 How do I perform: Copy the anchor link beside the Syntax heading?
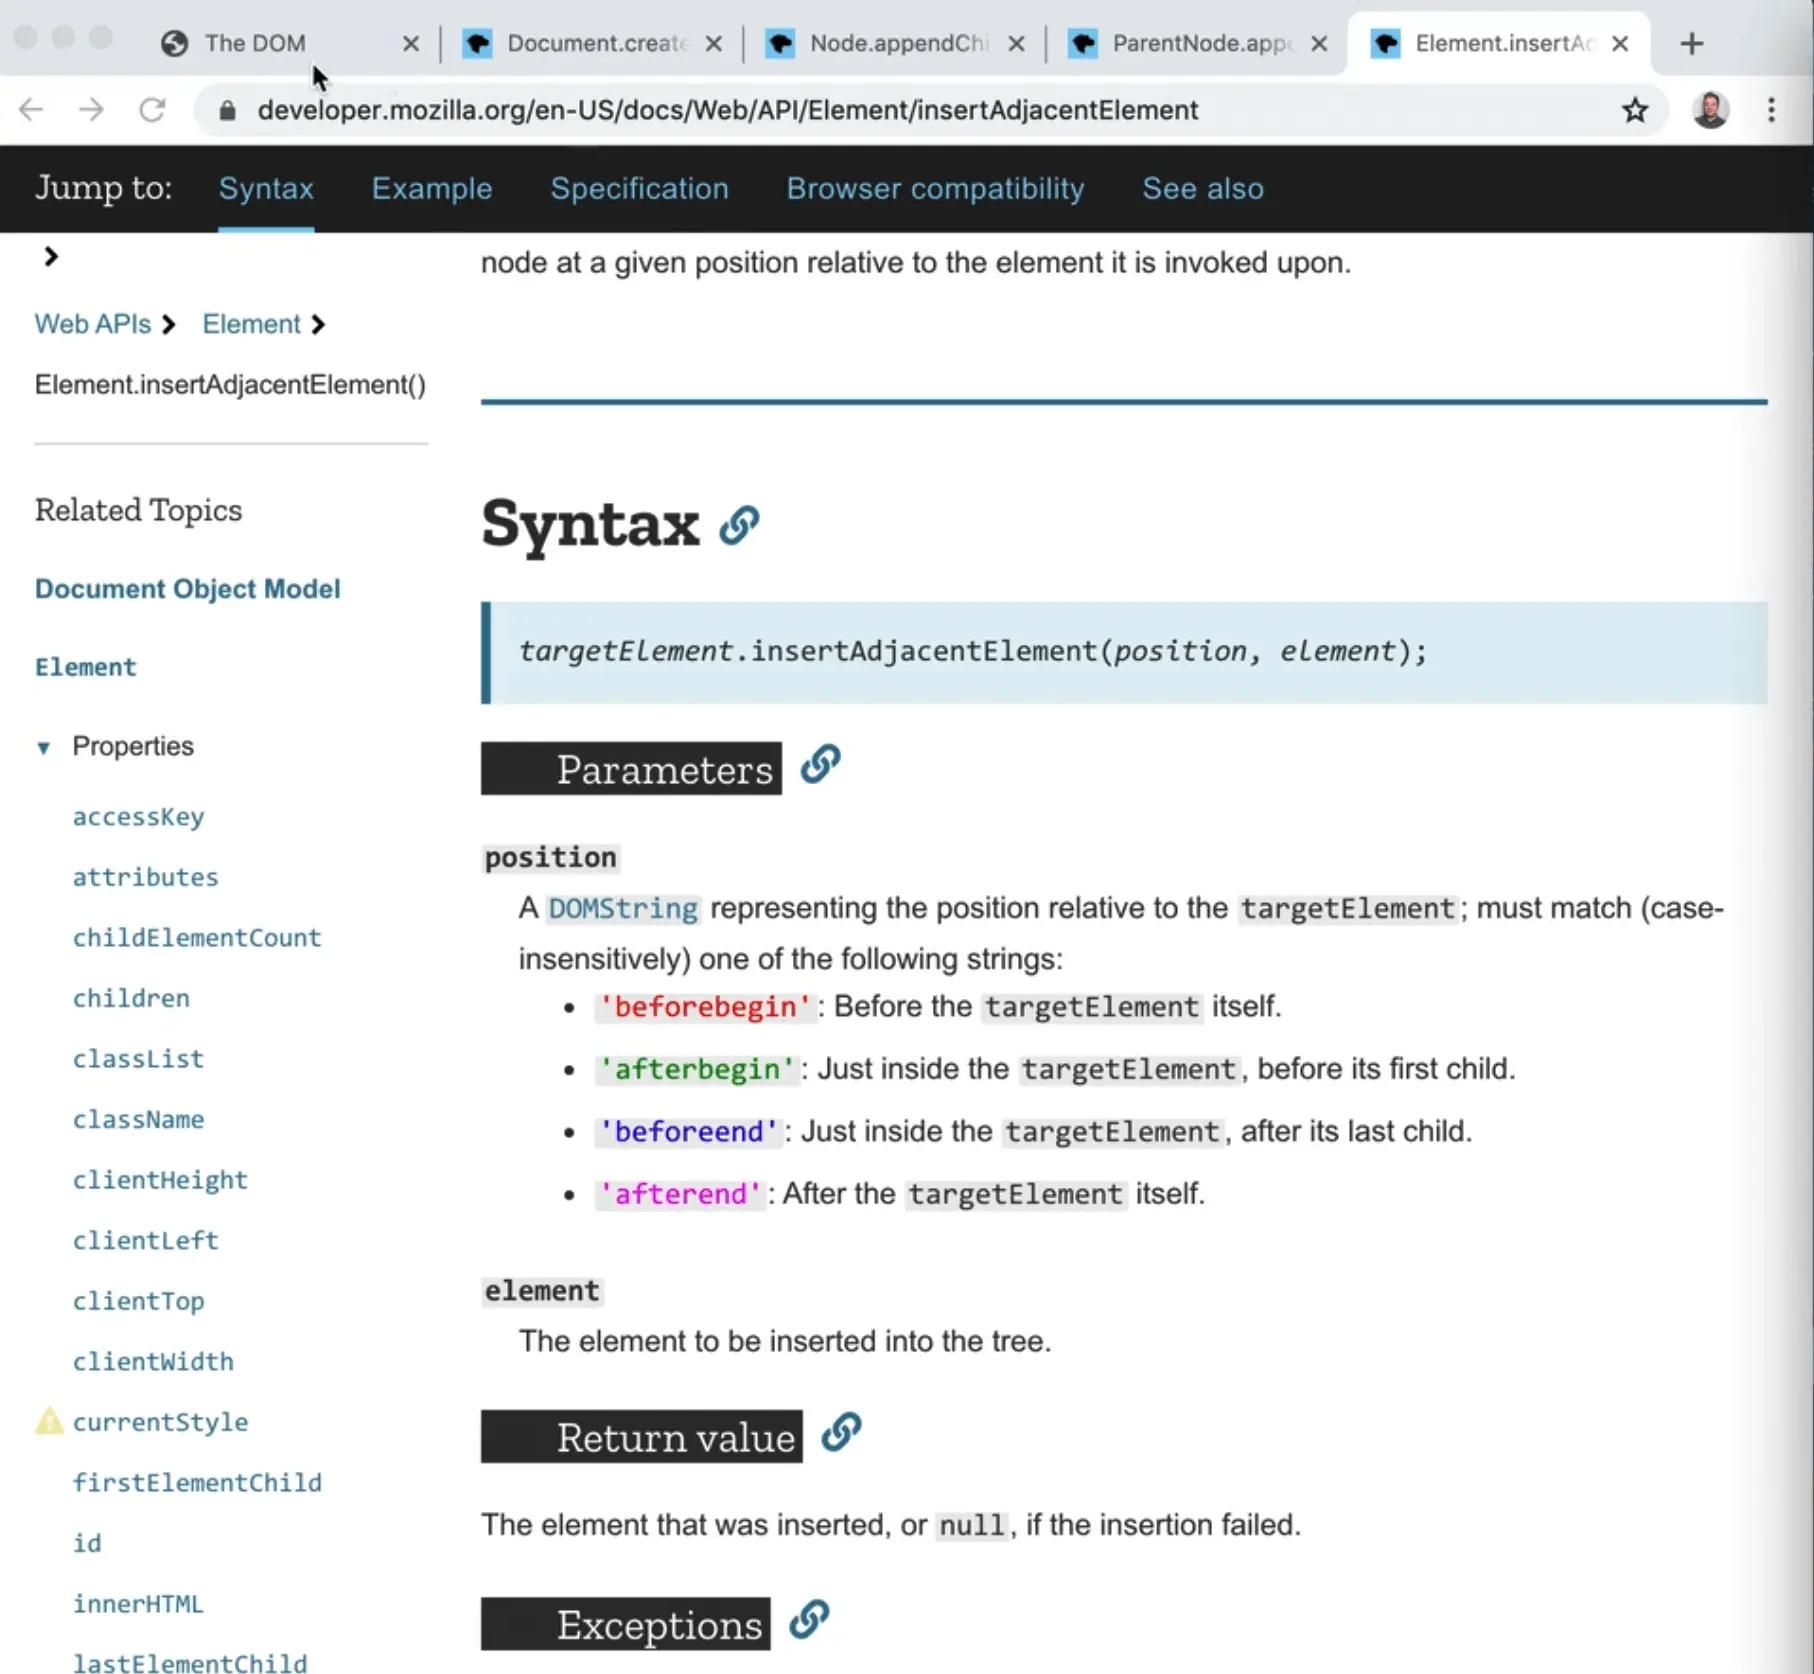click(739, 524)
